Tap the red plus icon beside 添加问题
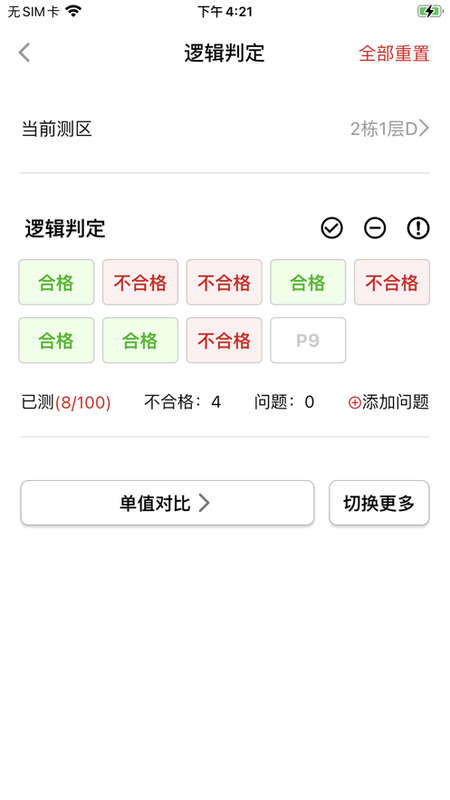Image resolution: width=450 pixels, height=800 pixels. [x=355, y=403]
